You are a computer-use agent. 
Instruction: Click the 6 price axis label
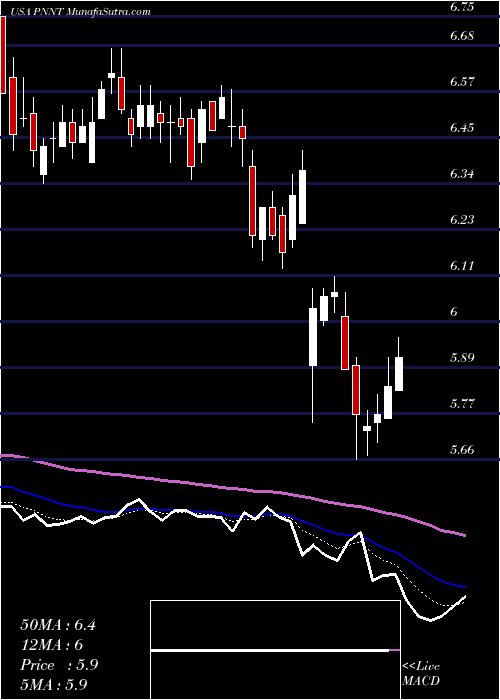pyautogui.click(x=454, y=312)
